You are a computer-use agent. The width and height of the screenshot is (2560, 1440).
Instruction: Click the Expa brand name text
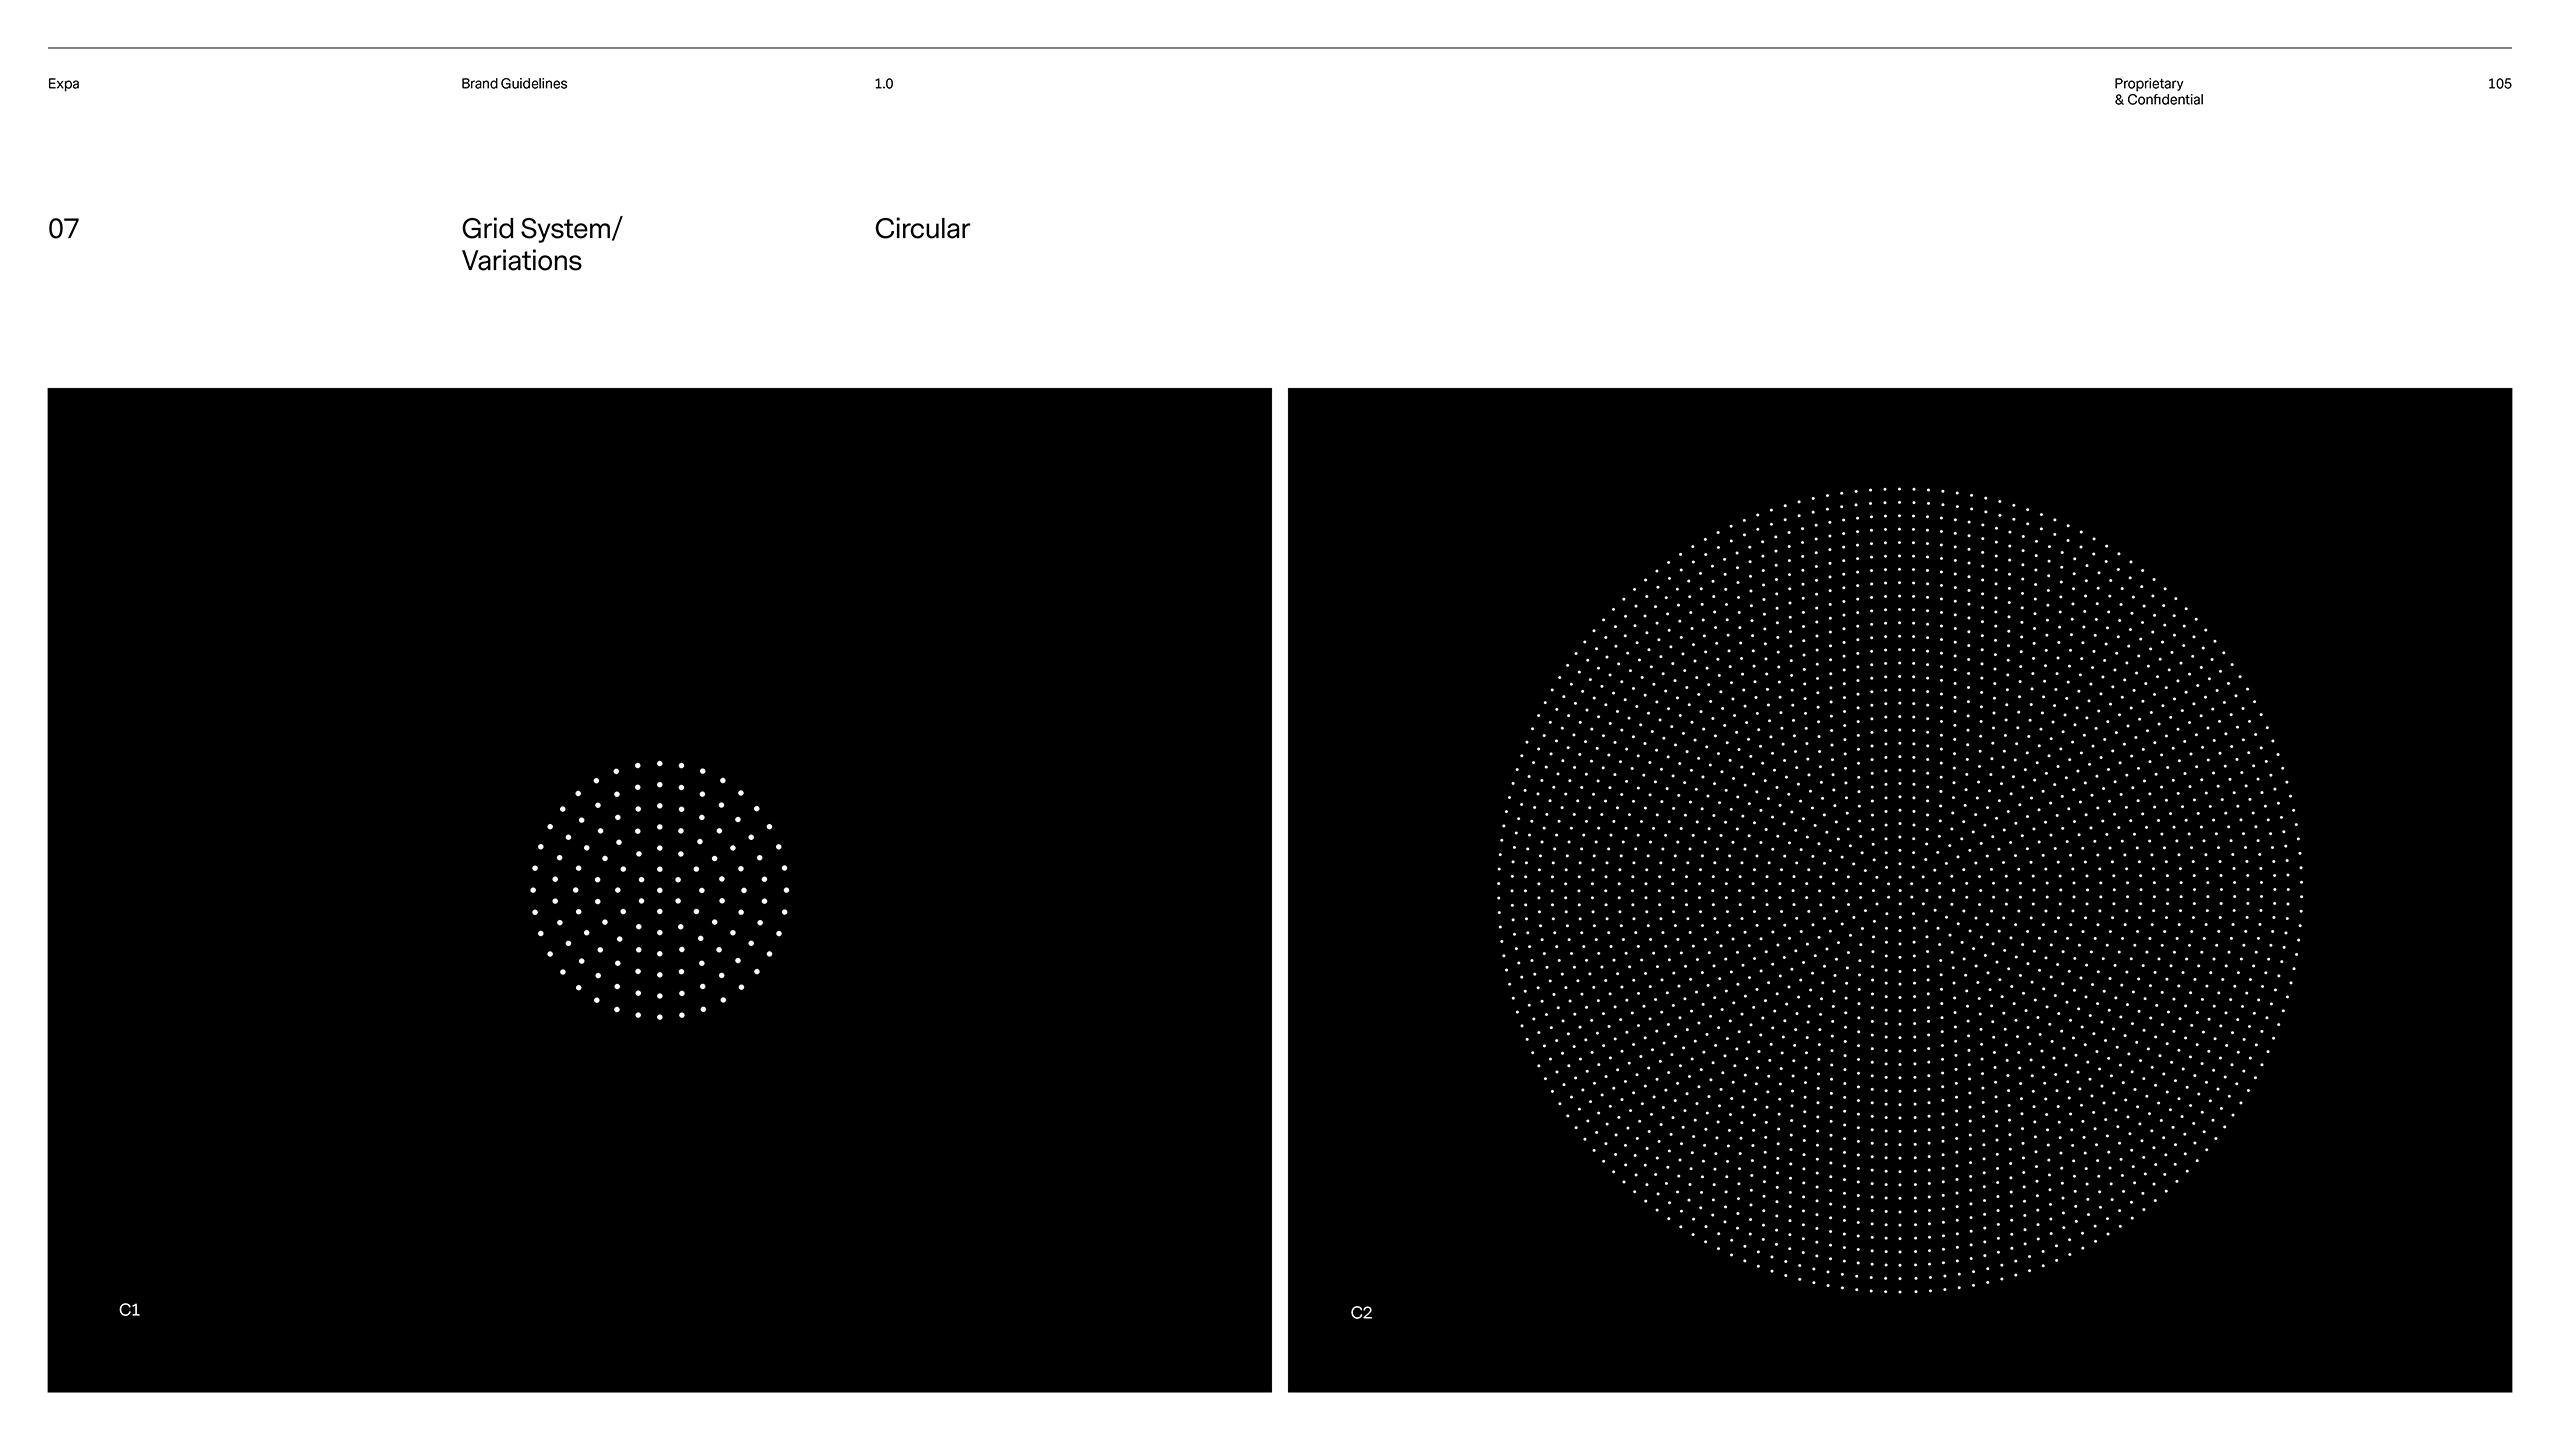[63, 84]
